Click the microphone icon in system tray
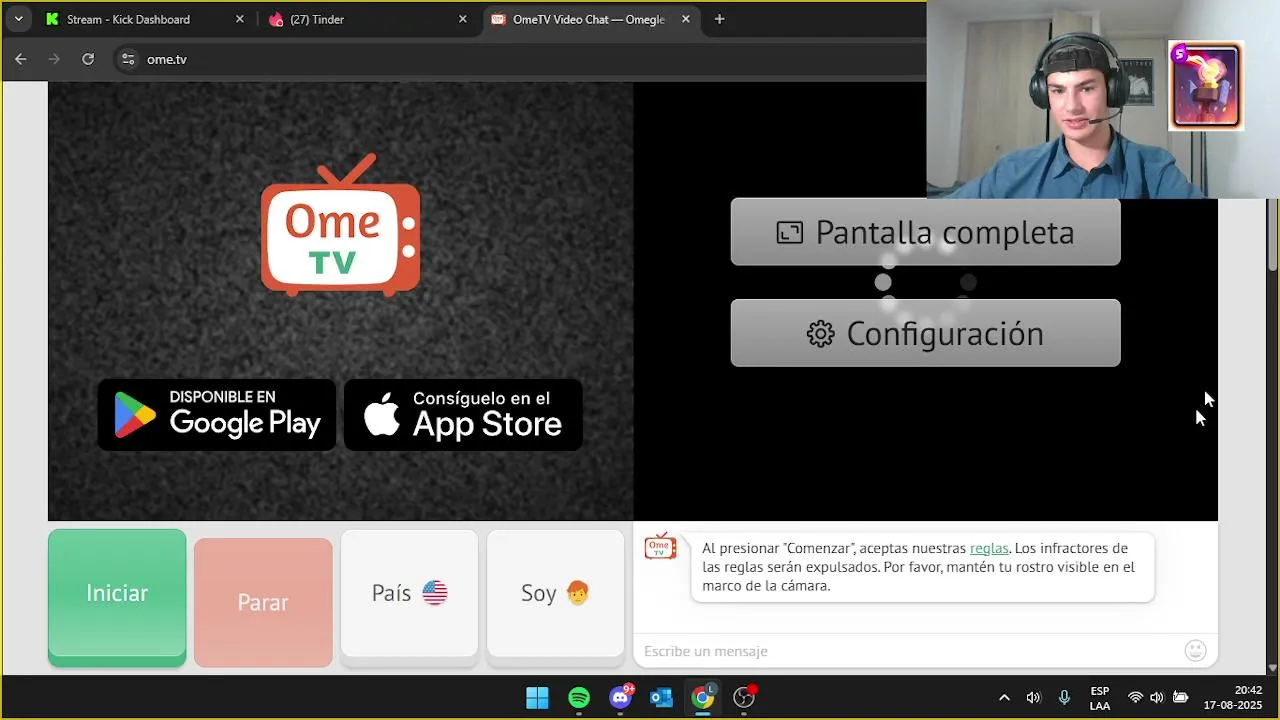1280x720 pixels. click(x=1064, y=698)
